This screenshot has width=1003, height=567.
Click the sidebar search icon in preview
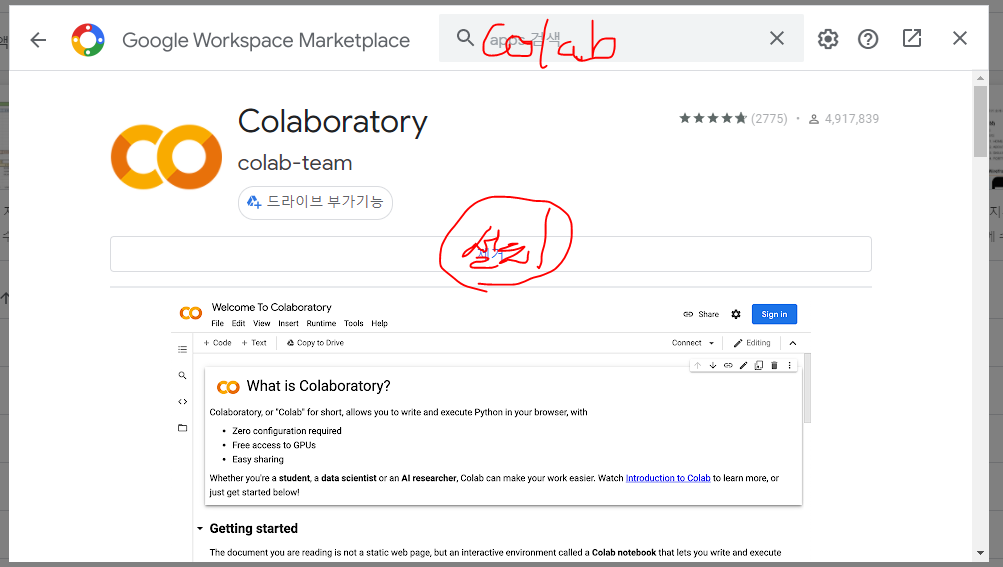(182, 376)
